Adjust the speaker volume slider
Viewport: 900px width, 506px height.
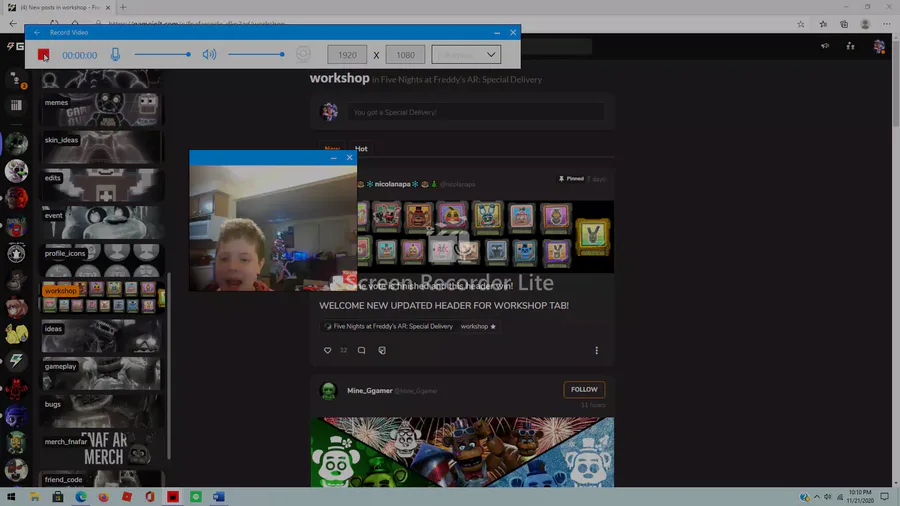click(x=256, y=55)
